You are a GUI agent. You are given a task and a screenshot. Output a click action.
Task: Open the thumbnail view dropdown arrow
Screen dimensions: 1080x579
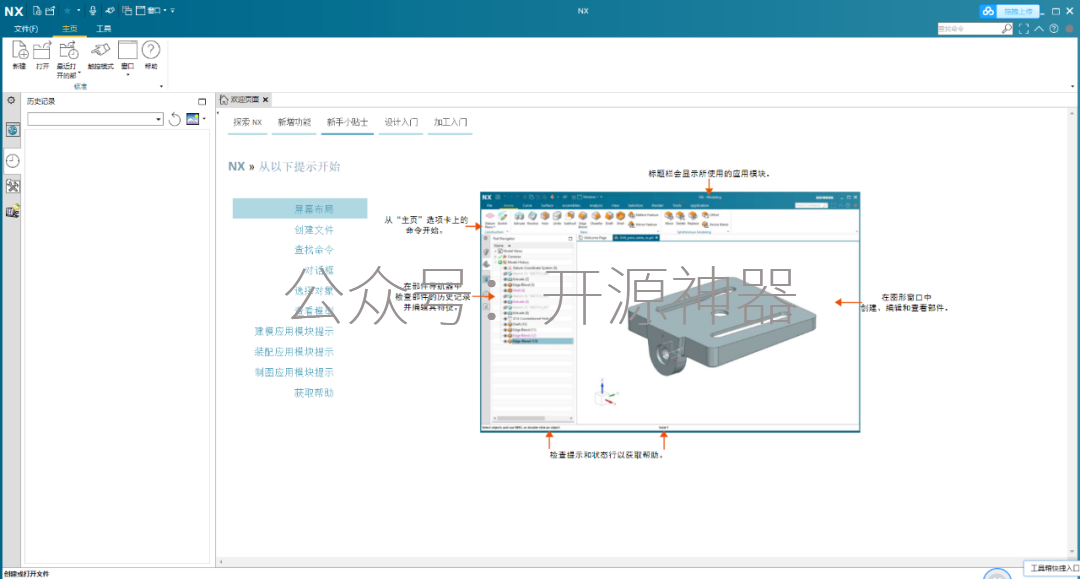pyautogui.click(x=205, y=119)
